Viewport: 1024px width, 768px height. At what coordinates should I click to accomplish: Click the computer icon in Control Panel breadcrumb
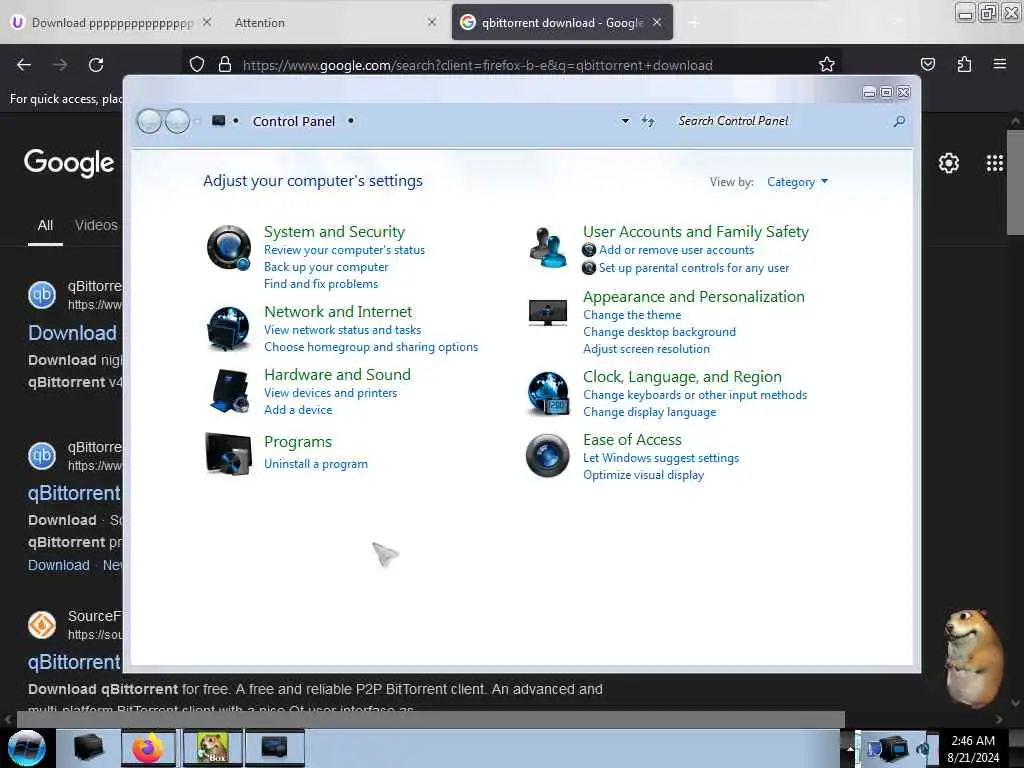click(x=219, y=121)
